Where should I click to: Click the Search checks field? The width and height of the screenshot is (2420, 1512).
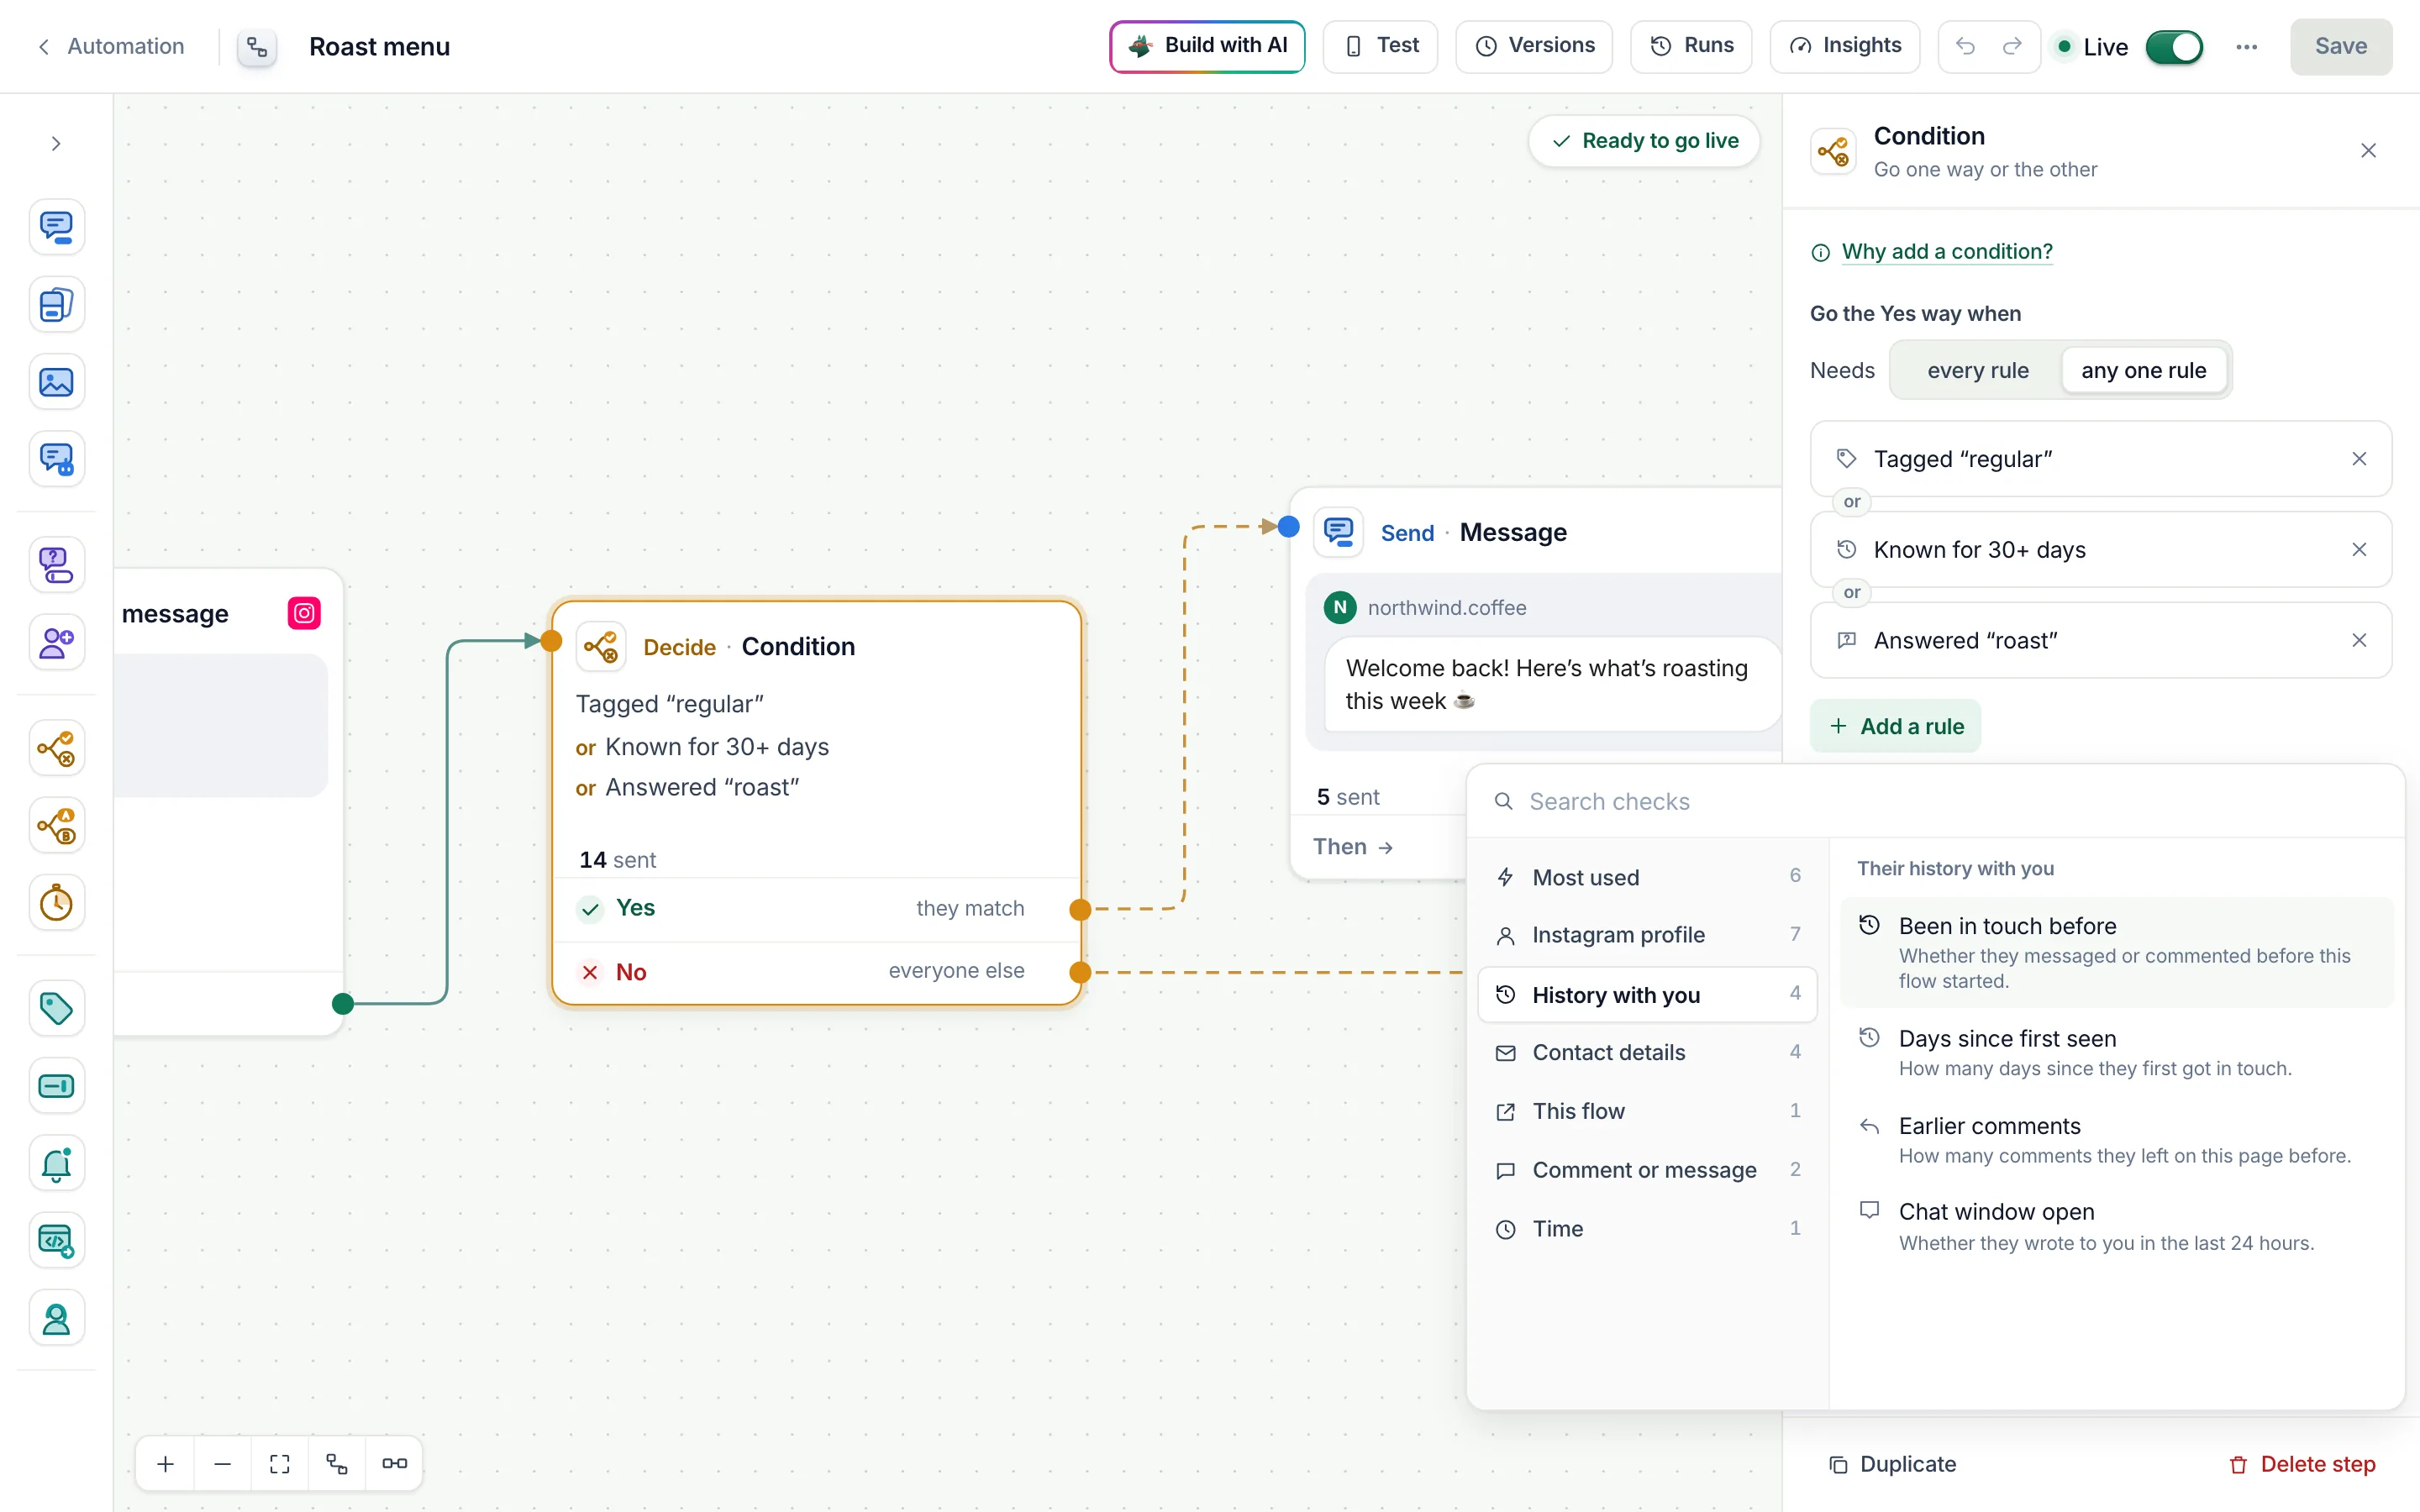tap(1935, 801)
